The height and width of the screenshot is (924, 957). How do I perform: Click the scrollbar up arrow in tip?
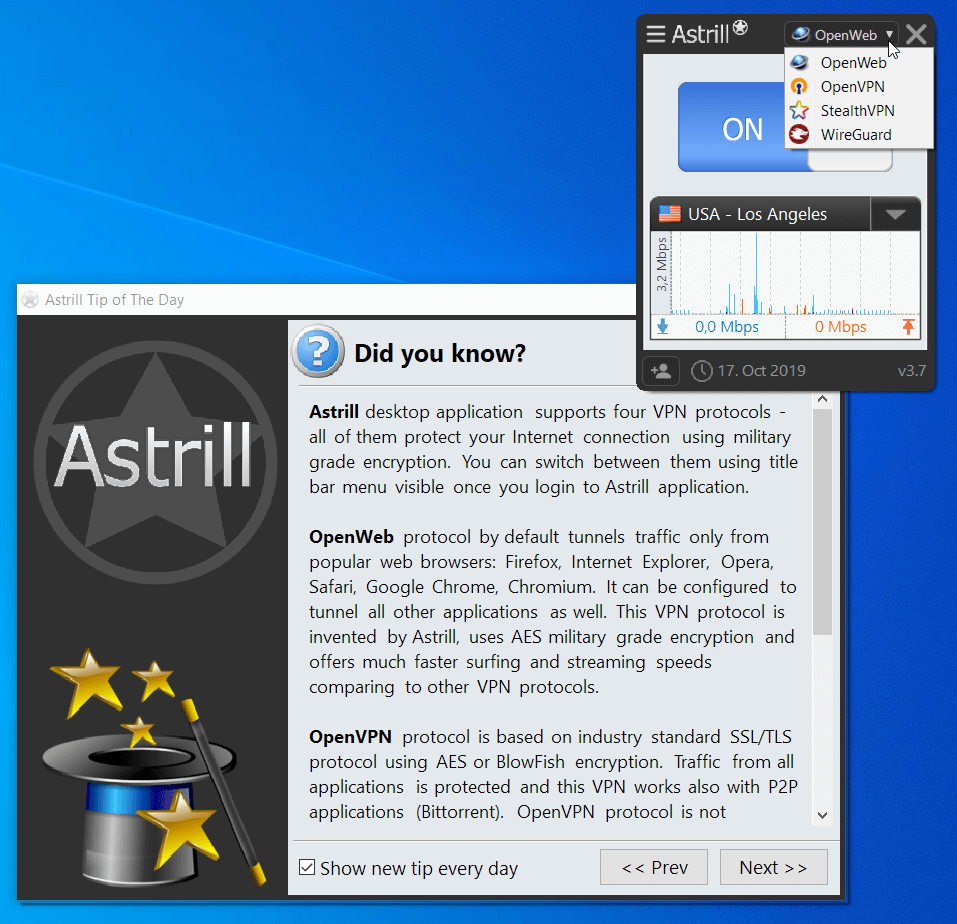click(822, 399)
